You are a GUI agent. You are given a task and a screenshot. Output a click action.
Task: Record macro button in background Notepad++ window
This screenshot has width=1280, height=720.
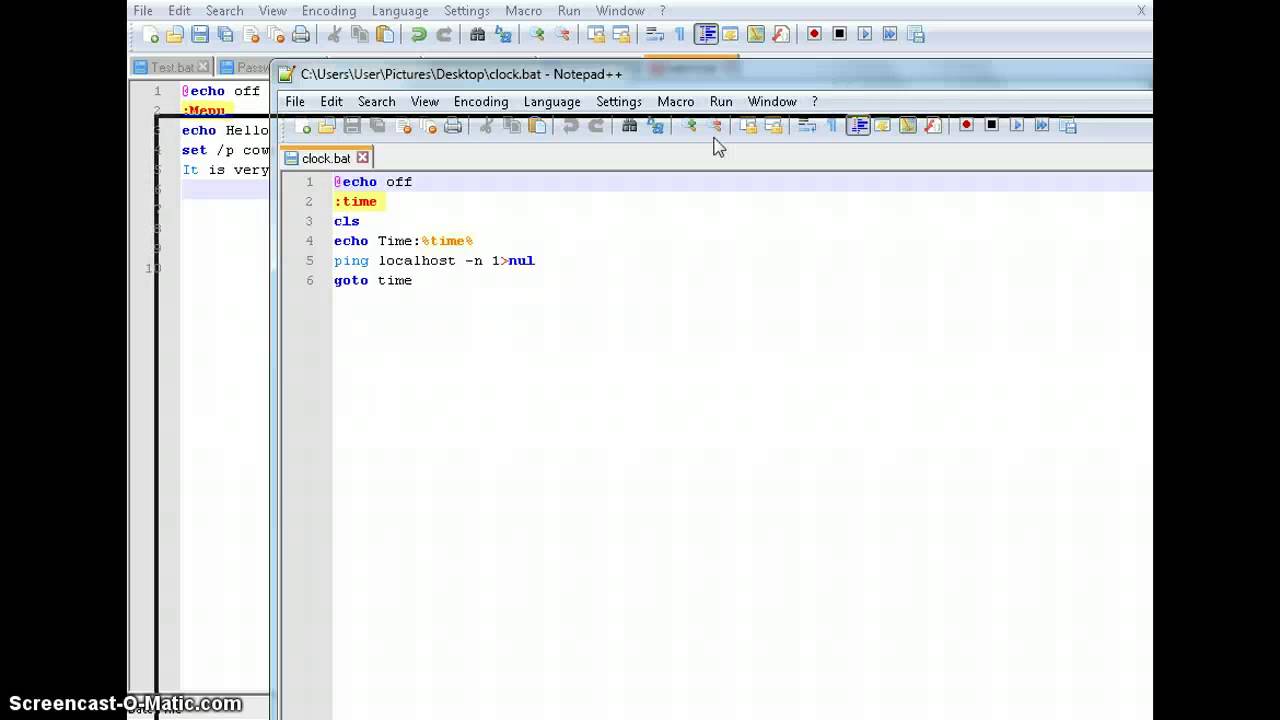814,35
